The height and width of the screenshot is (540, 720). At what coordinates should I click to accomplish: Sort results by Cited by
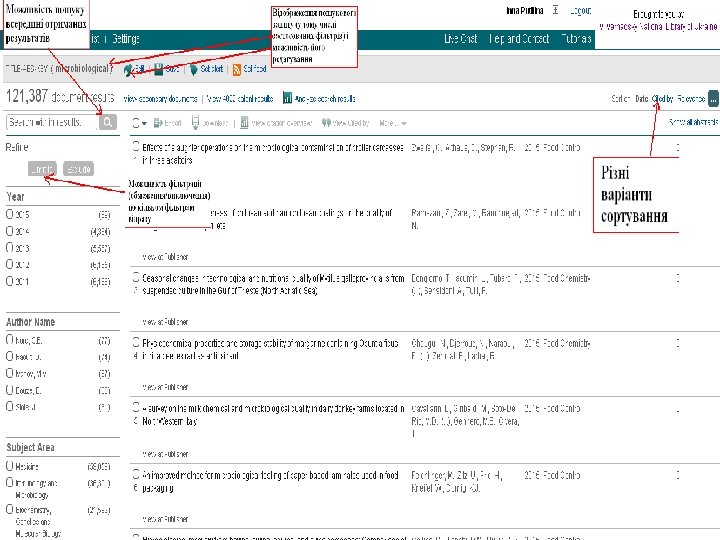pos(662,99)
